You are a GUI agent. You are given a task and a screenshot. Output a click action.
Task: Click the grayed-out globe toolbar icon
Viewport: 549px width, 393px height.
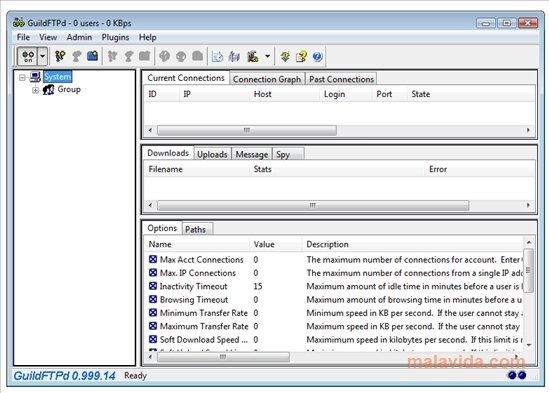click(165, 56)
